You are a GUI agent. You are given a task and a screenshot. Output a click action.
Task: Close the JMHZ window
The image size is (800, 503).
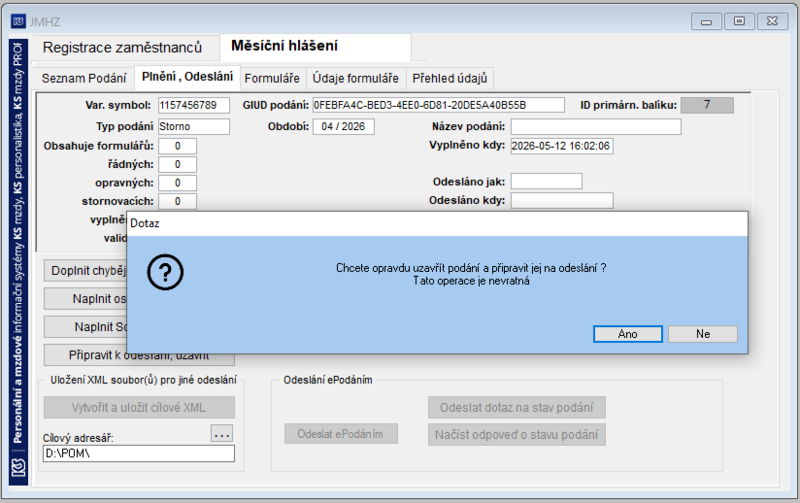[772, 21]
